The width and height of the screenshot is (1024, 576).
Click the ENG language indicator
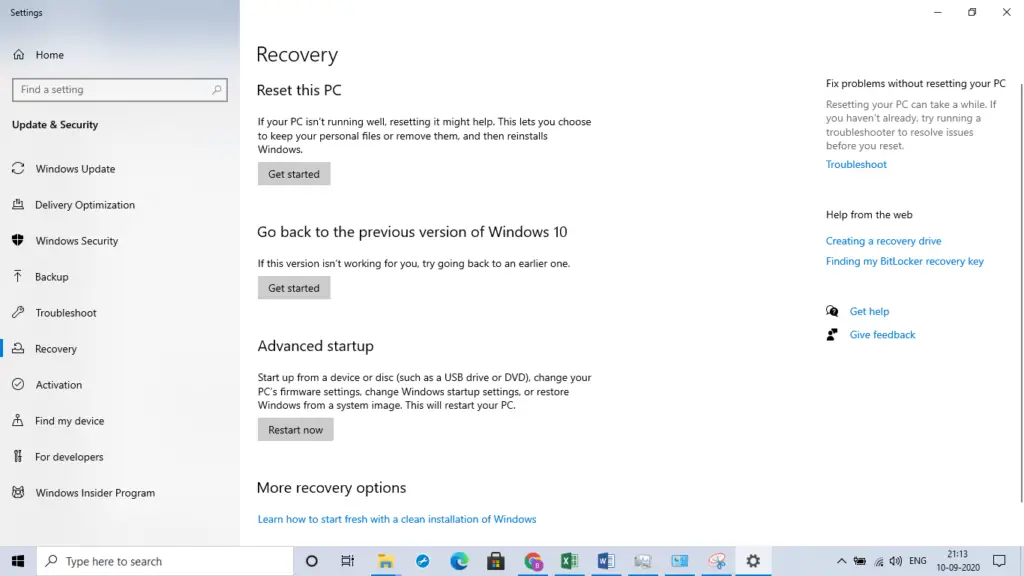(918, 561)
